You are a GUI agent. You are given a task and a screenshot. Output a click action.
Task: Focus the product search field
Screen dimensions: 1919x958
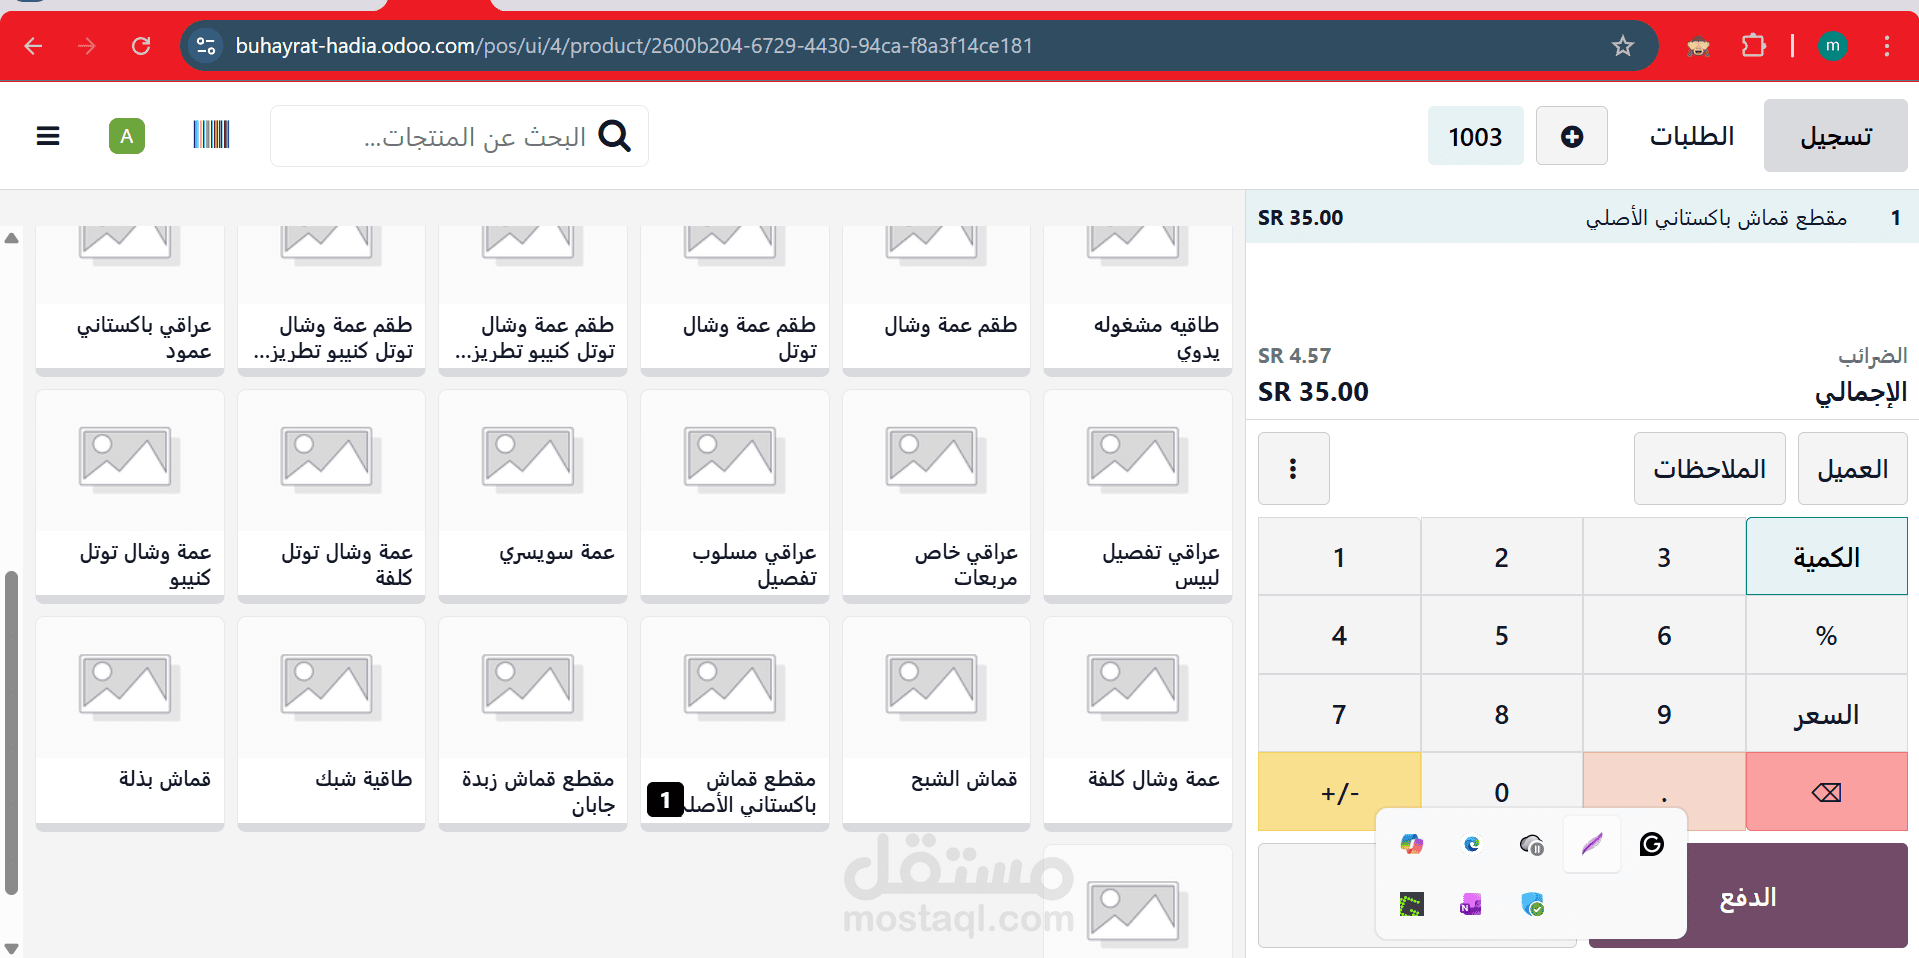(x=459, y=136)
